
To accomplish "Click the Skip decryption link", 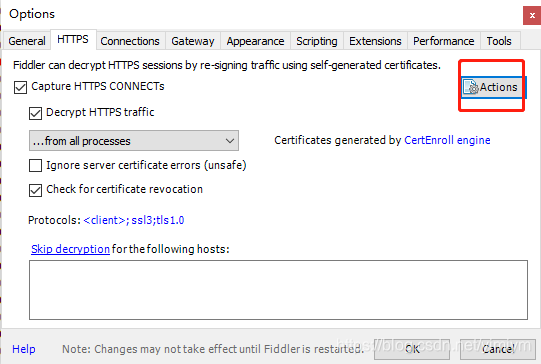I will 70,249.
